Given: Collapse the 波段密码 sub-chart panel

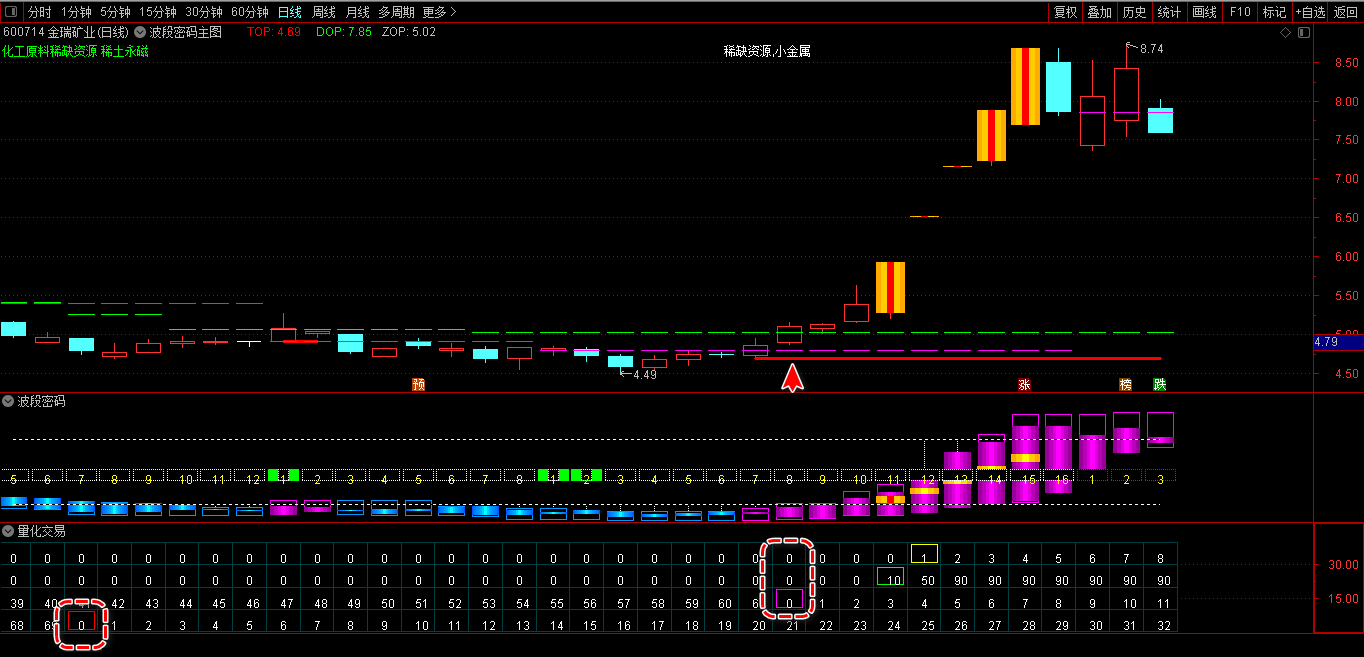Looking at the screenshot, I should click(x=8, y=401).
